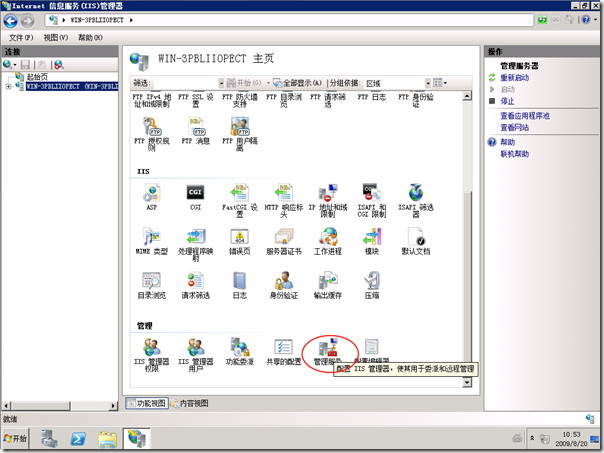Open the view mode dropdown button
This screenshot has height=453, width=604.
pos(440,82)
